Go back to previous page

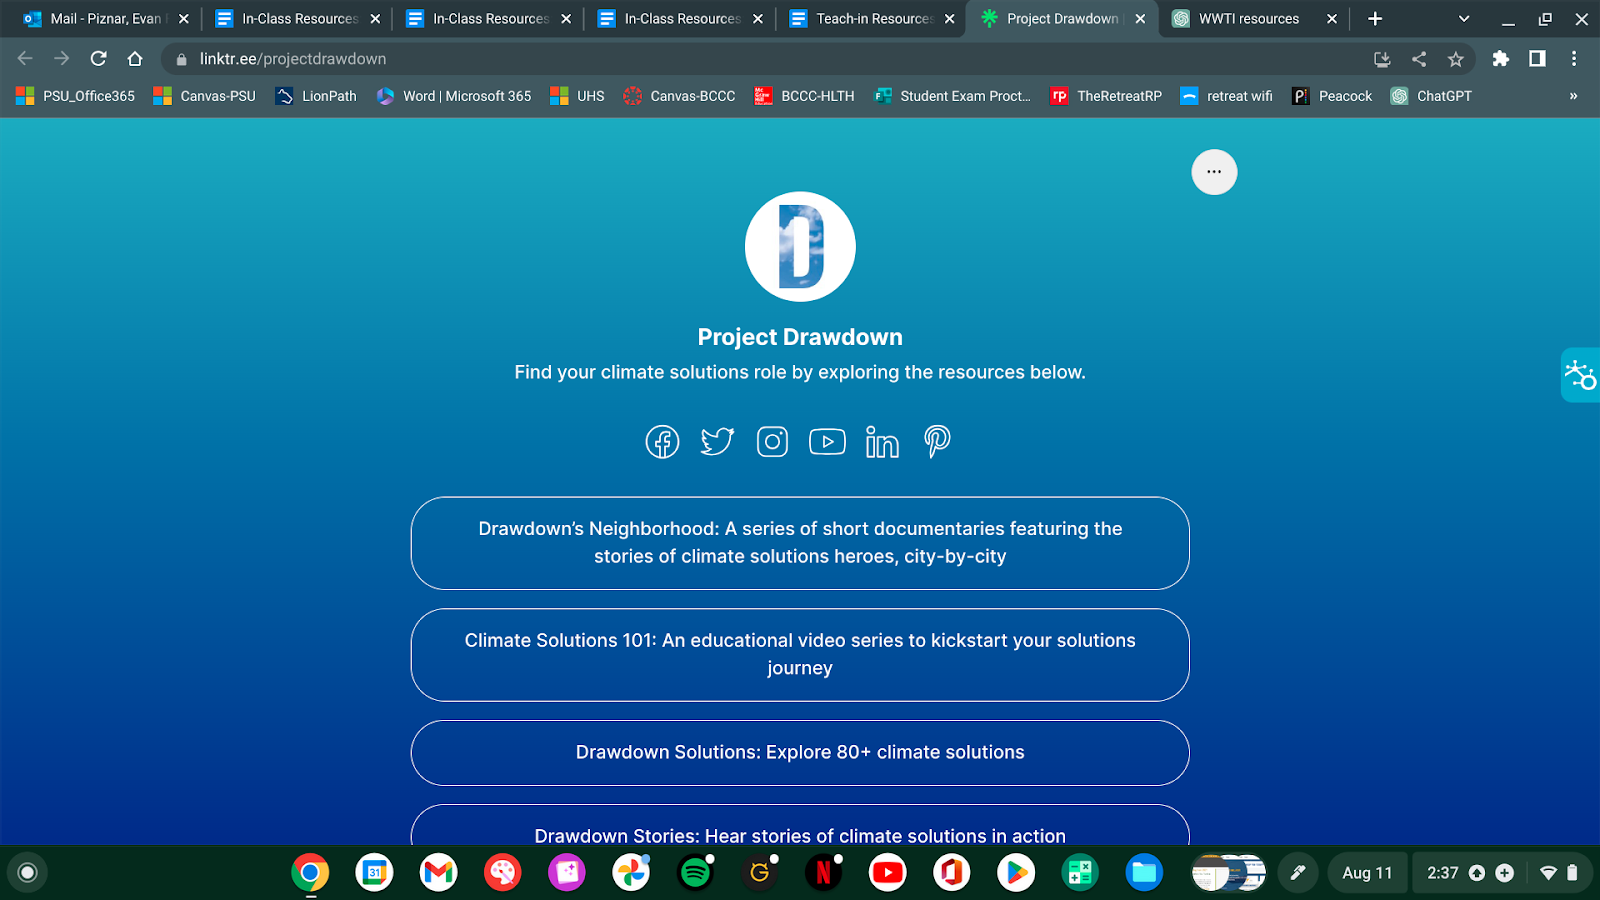point(25,59)
